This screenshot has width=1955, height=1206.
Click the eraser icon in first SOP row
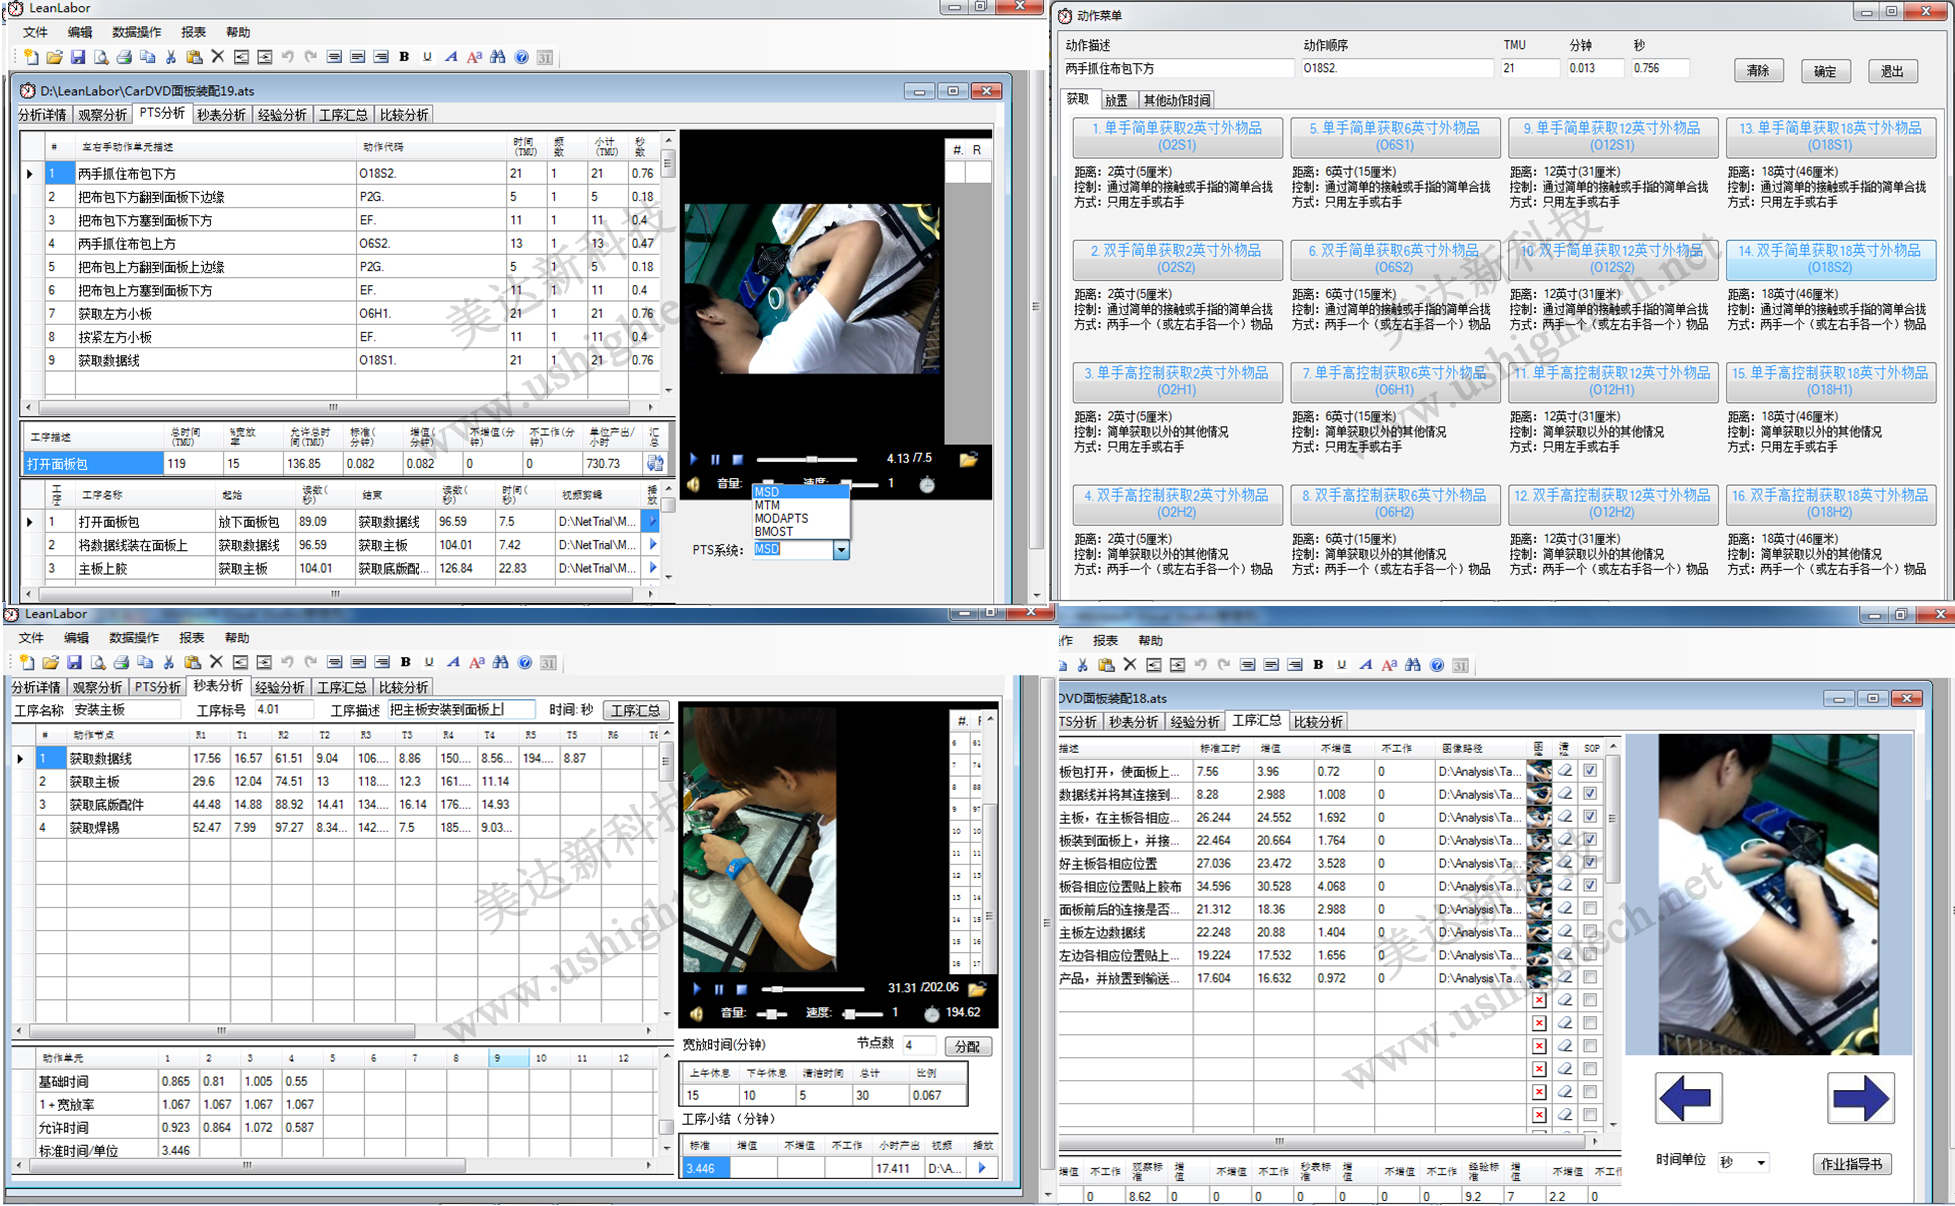click(1565, 771)
